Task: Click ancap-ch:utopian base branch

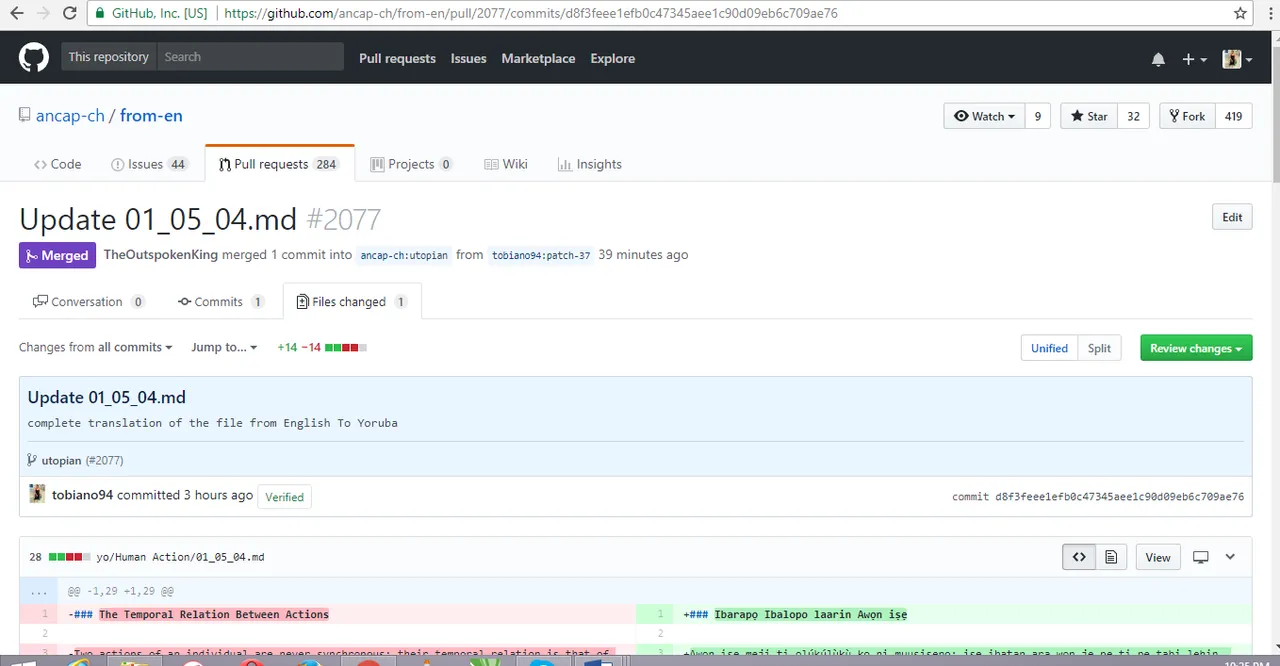Action: 404,255
